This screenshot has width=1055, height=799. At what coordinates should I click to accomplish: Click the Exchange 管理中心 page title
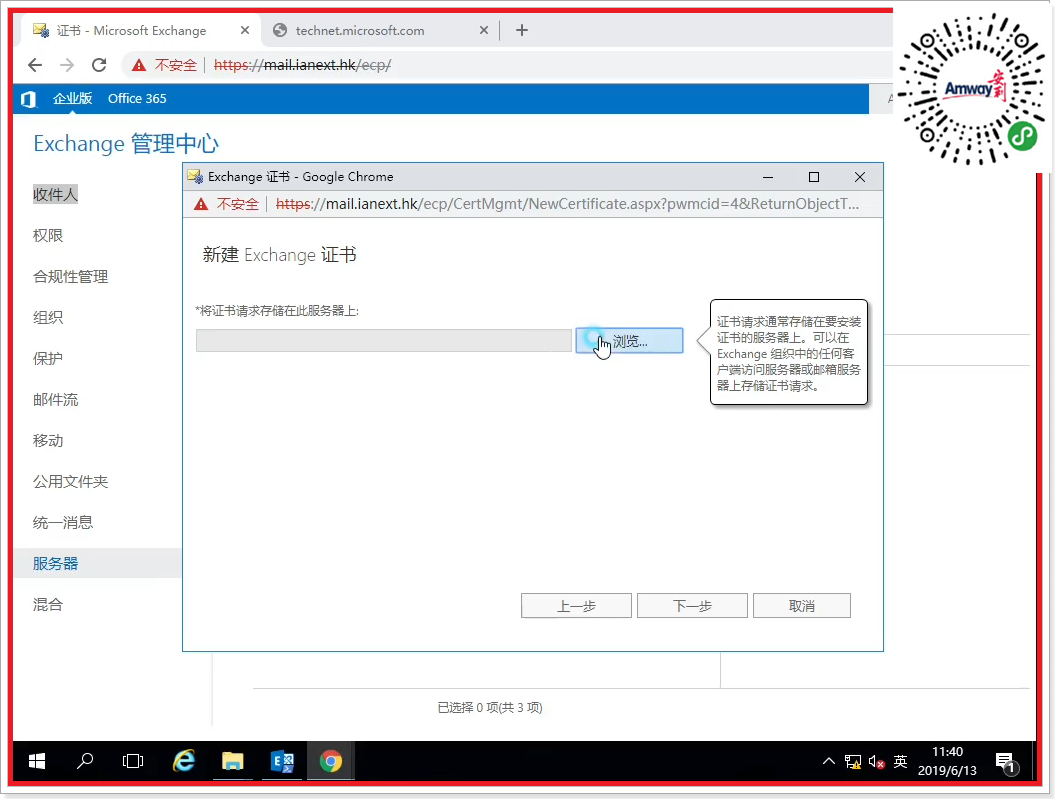(126, 143)
